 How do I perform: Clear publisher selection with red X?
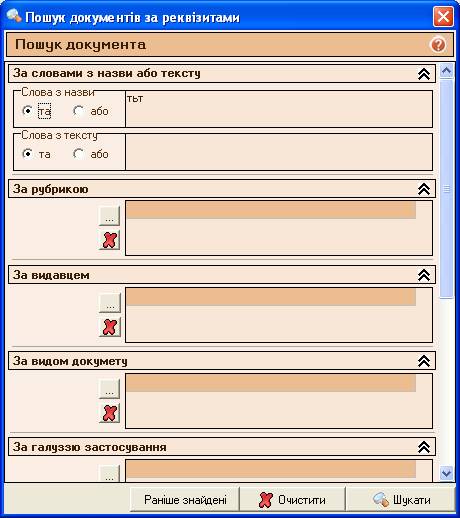coord(110,327)
